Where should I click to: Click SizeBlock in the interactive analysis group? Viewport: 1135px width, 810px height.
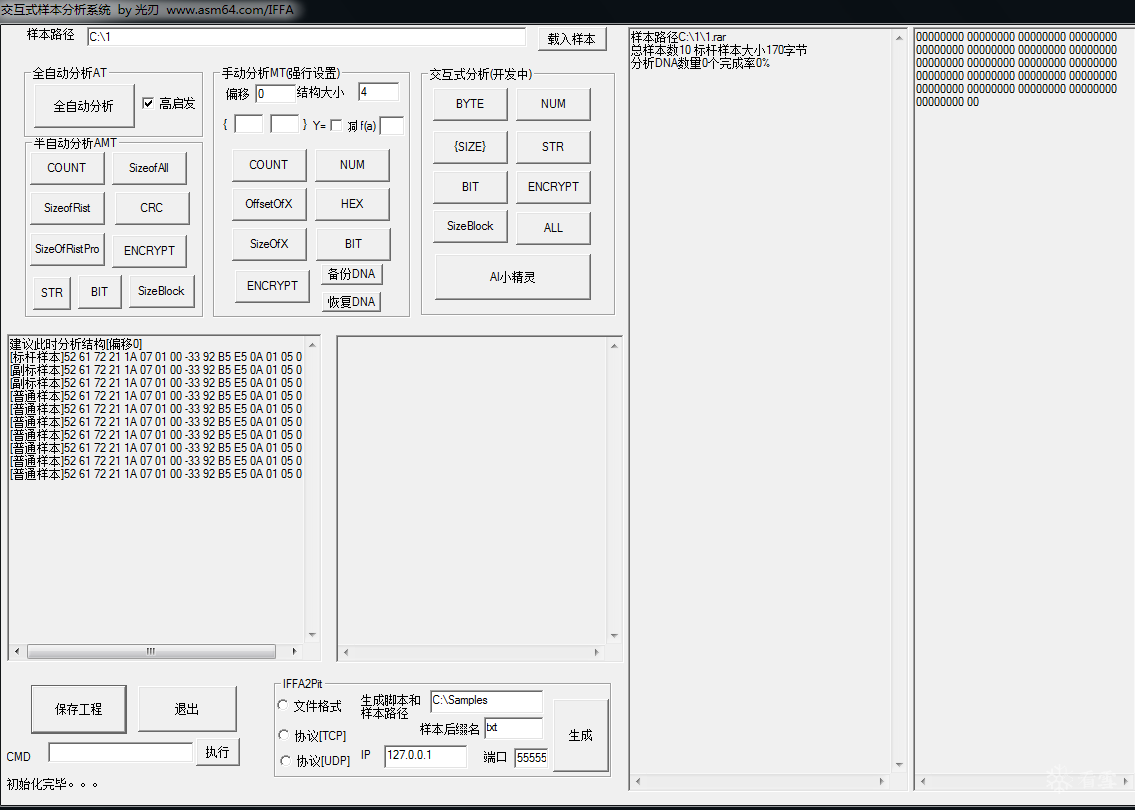[x=471, y=226]
